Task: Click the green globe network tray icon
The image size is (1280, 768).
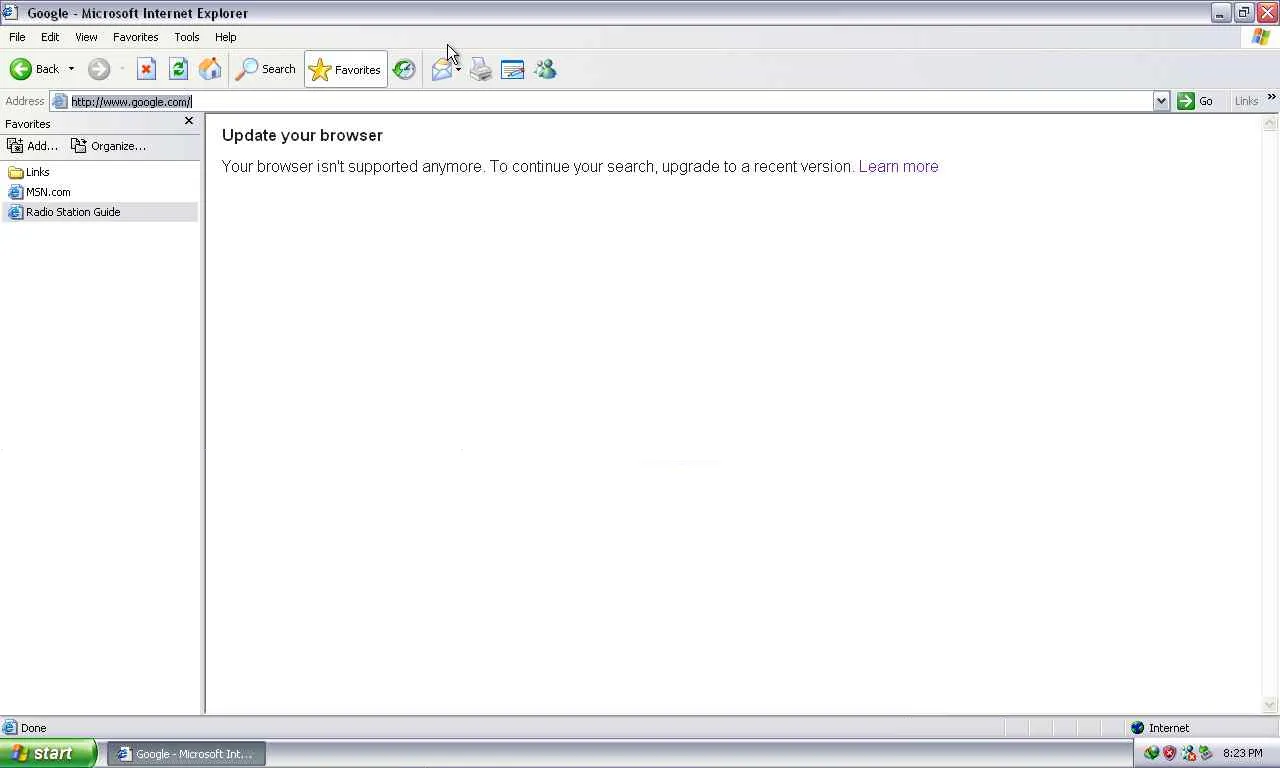Action: tap(1151, 753)
